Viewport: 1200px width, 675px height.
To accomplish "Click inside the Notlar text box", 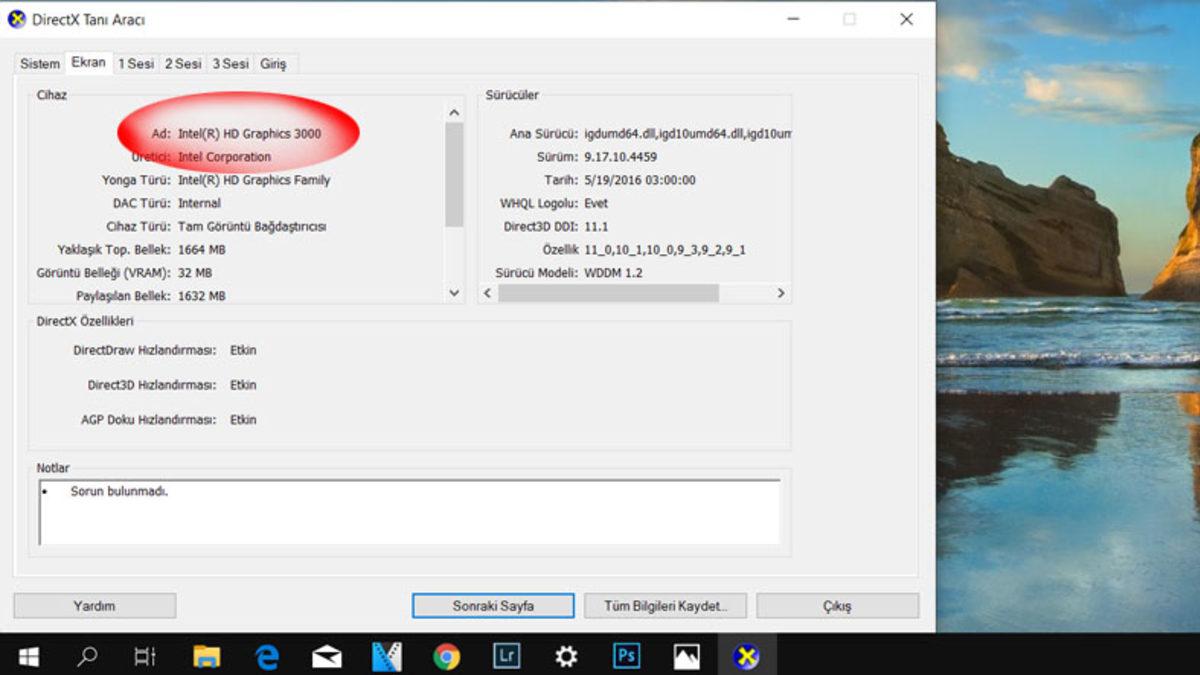I will [409, 512].
